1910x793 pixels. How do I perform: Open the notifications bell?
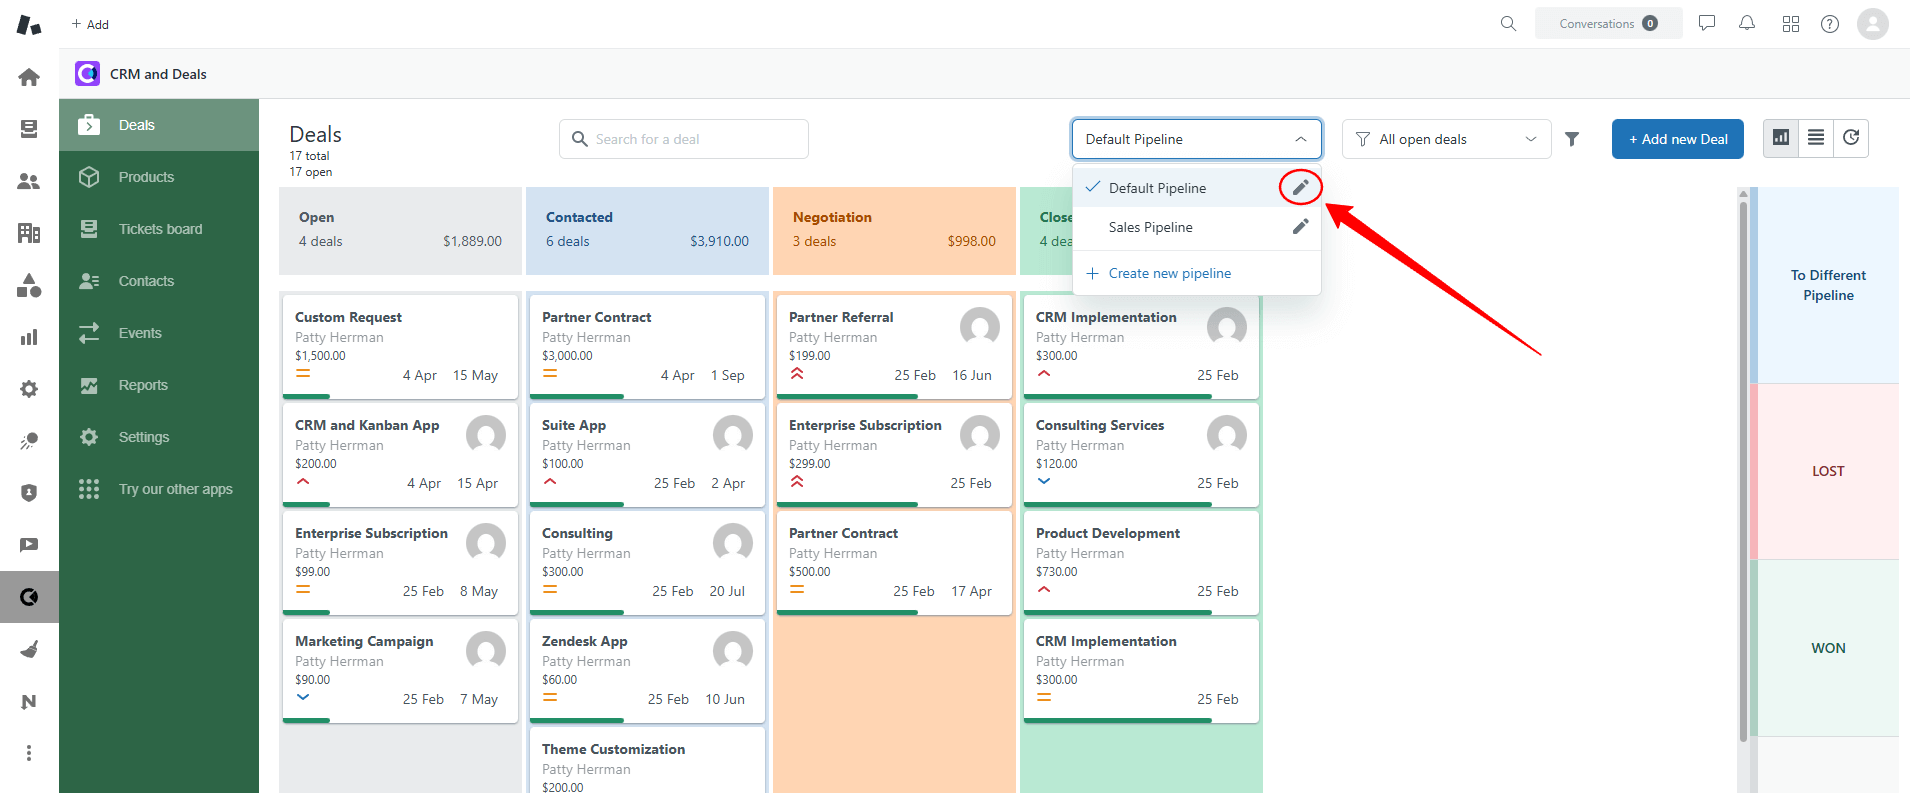1747,23
